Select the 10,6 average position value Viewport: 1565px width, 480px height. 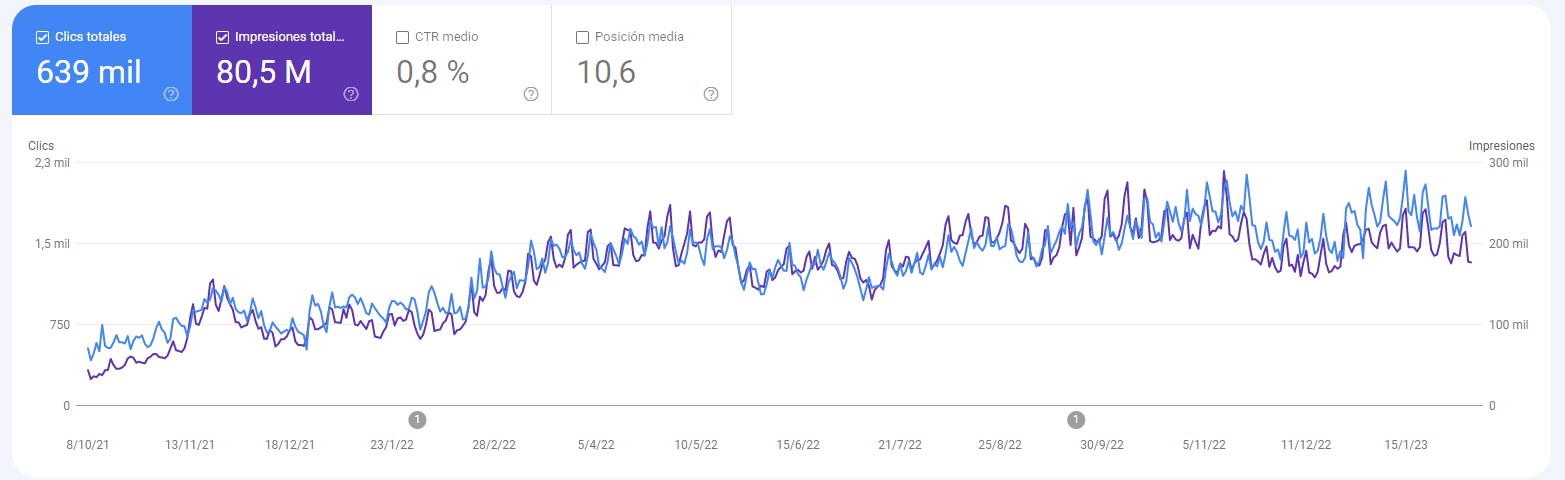[x=607, y=72]
